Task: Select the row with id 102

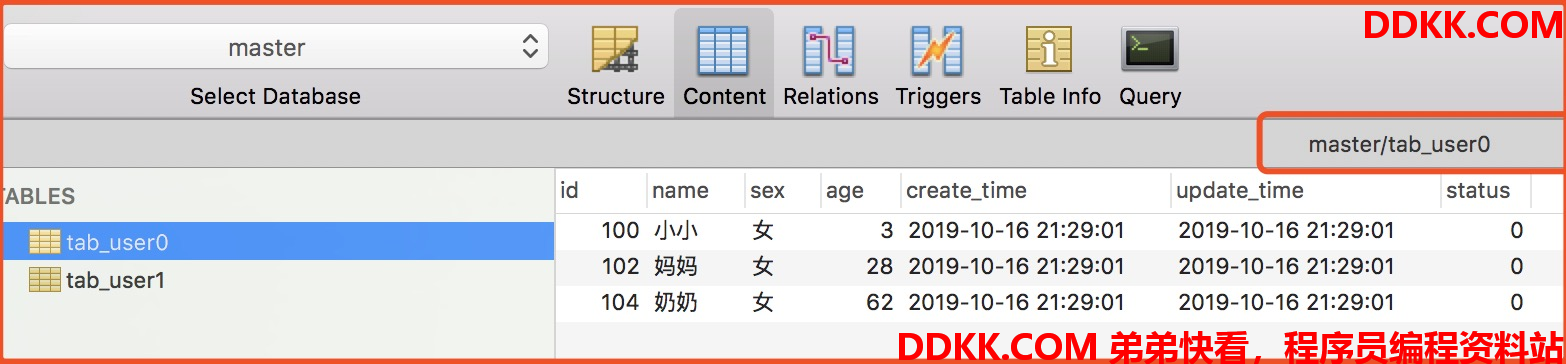Action: [1060, 267]
